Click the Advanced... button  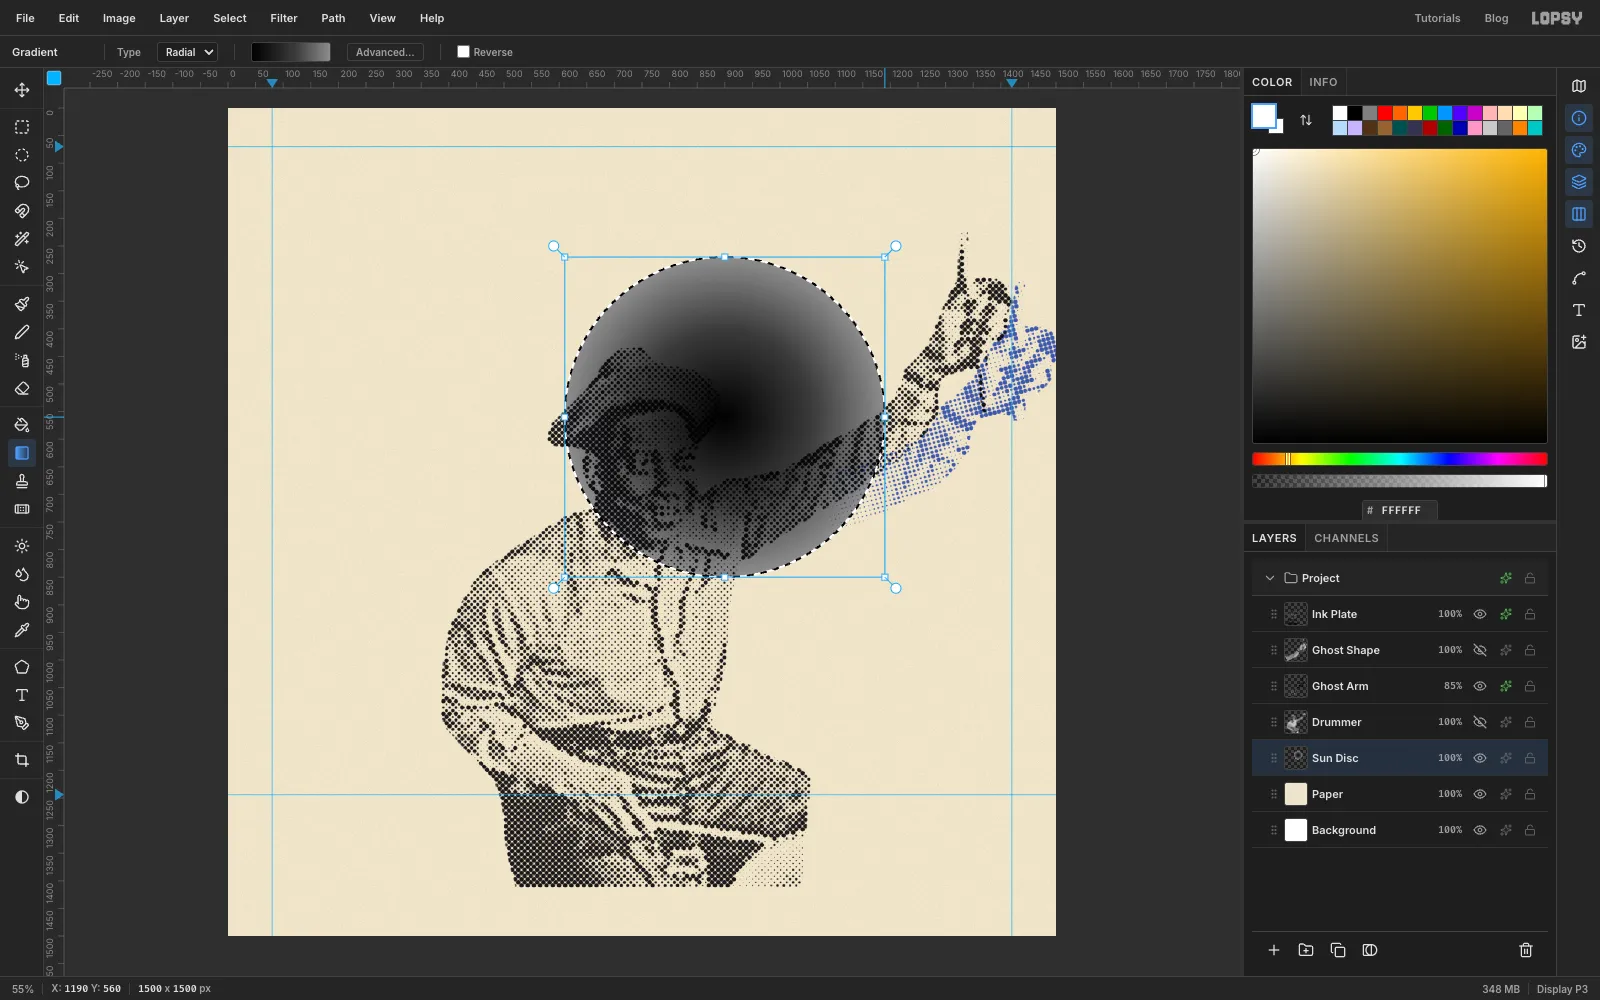(385, 52)
